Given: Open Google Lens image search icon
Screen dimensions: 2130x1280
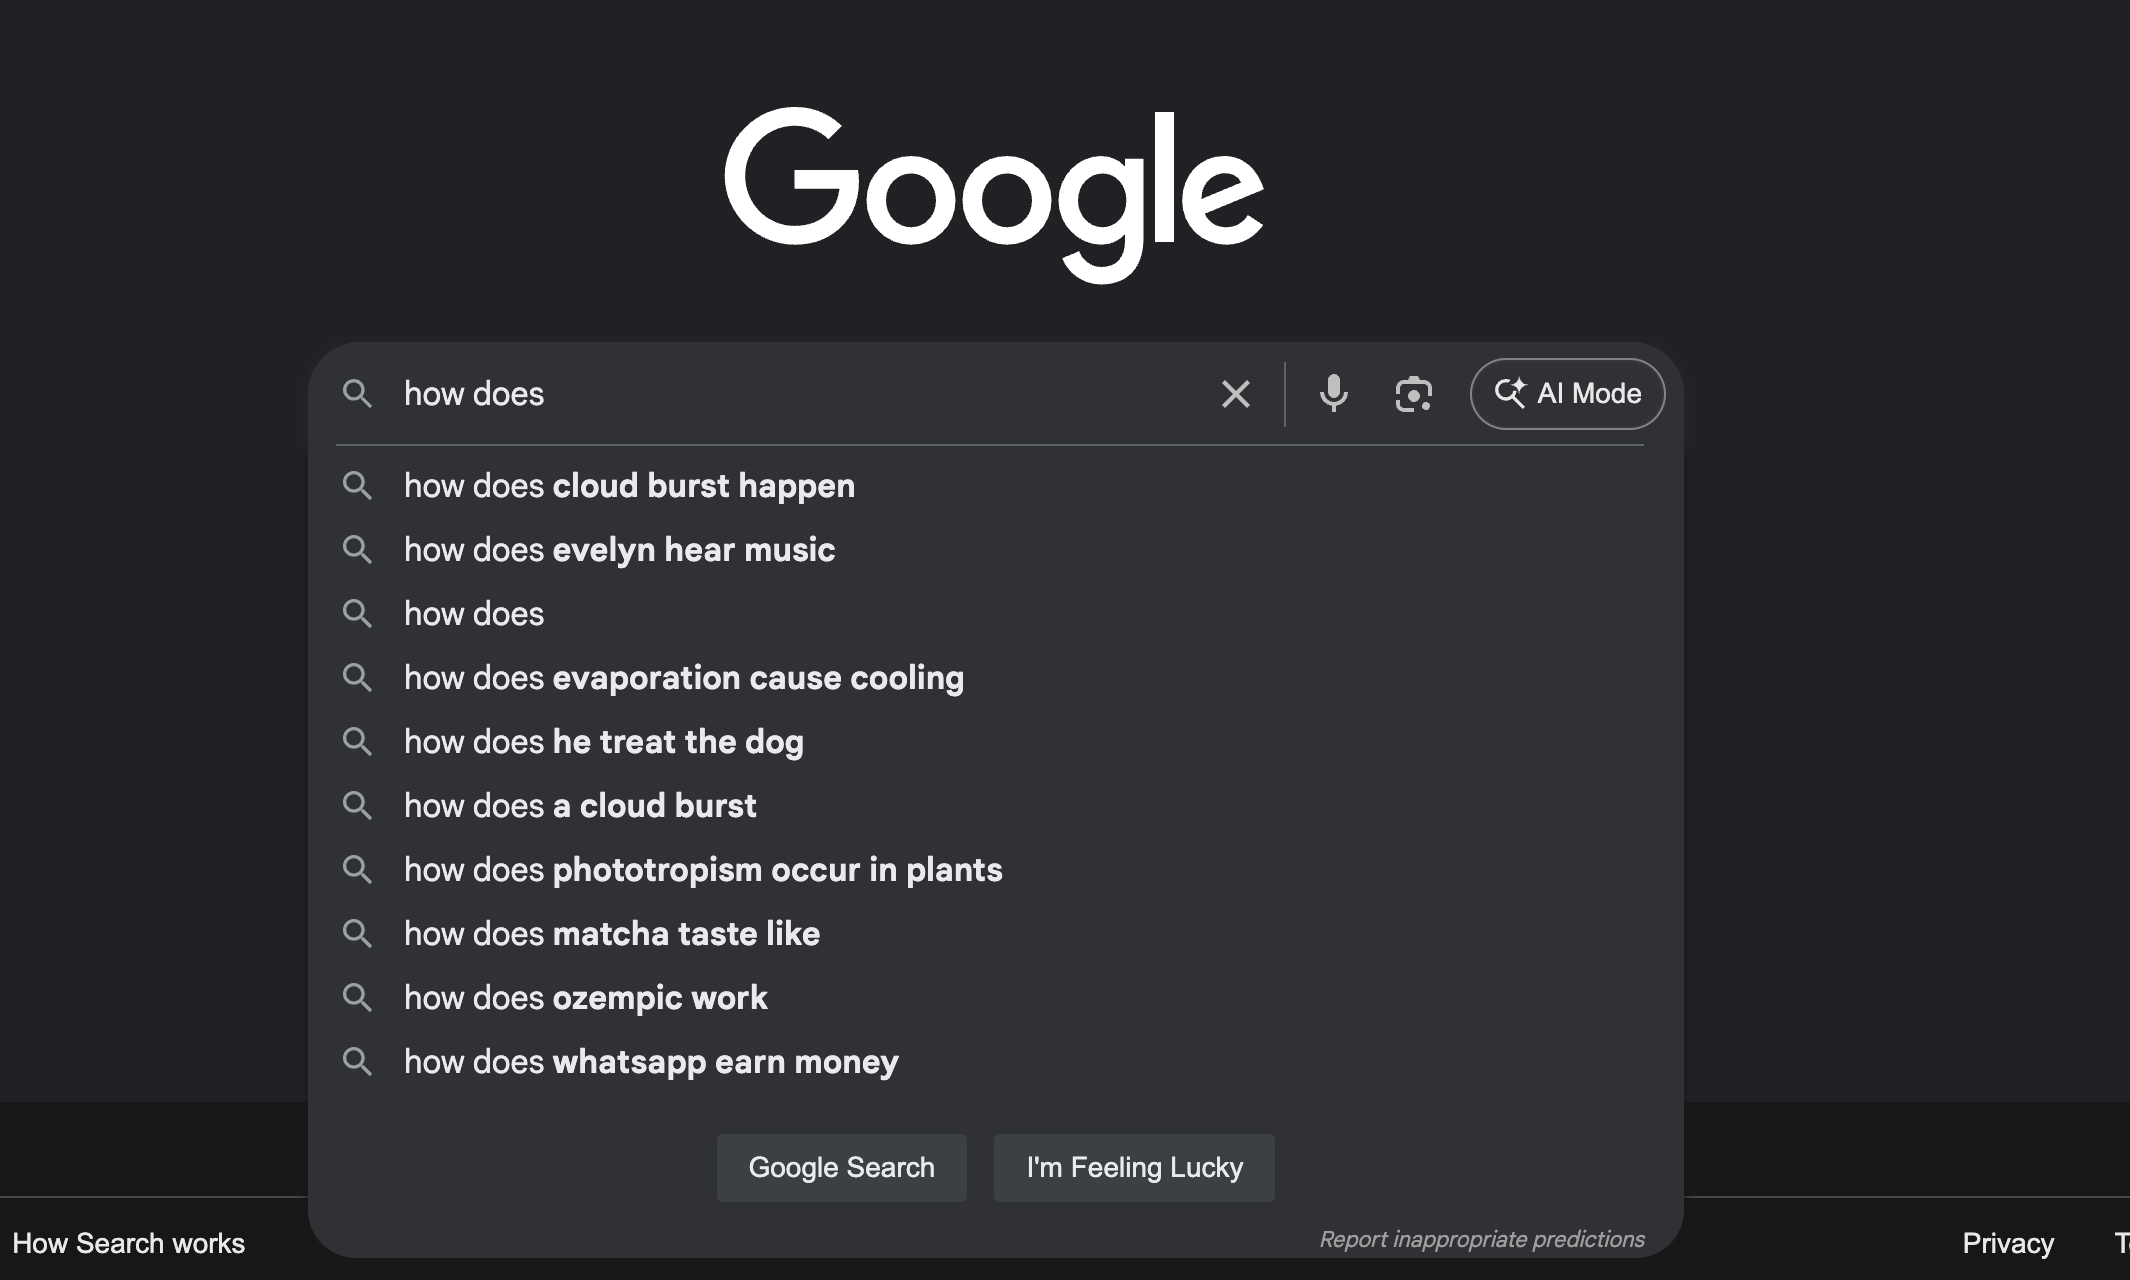Looking at the screenshot, I should click(1413, 394).
